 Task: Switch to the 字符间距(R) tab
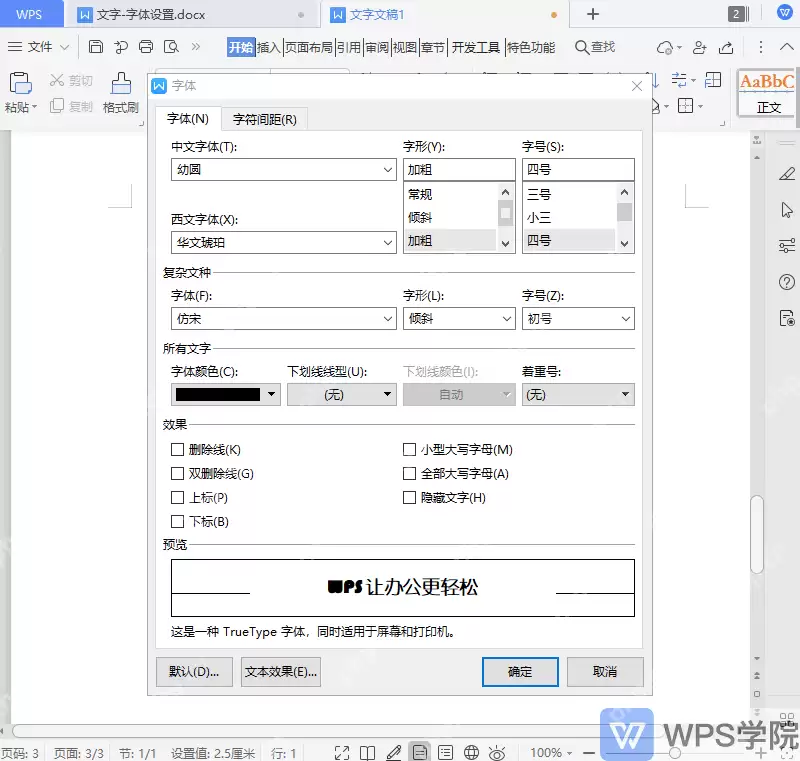(264, 119)
